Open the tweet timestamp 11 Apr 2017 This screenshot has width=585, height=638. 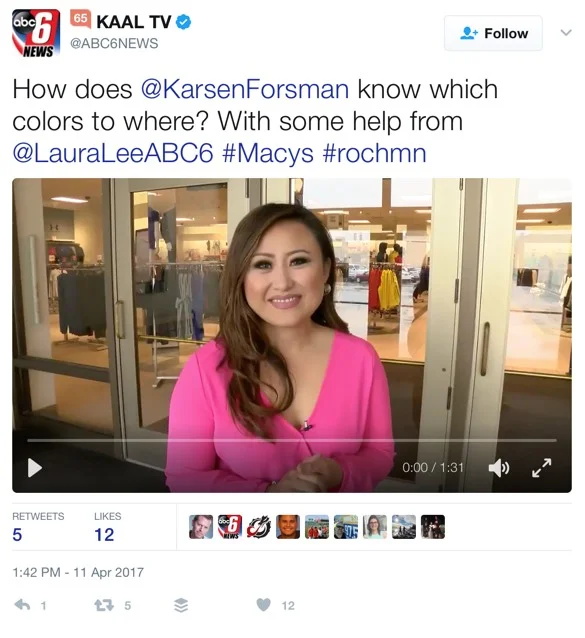coord(78,572)
